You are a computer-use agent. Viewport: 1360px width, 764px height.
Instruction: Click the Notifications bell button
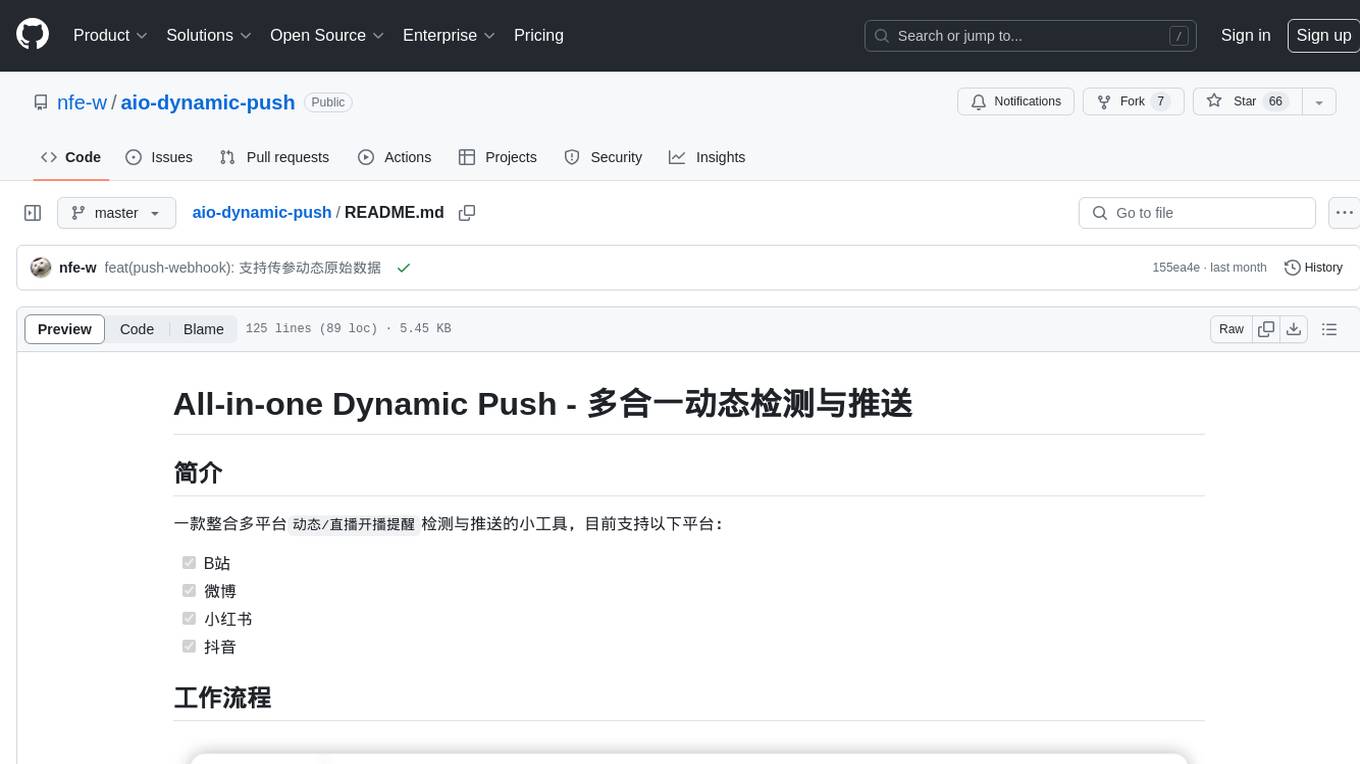point(1016,102)
